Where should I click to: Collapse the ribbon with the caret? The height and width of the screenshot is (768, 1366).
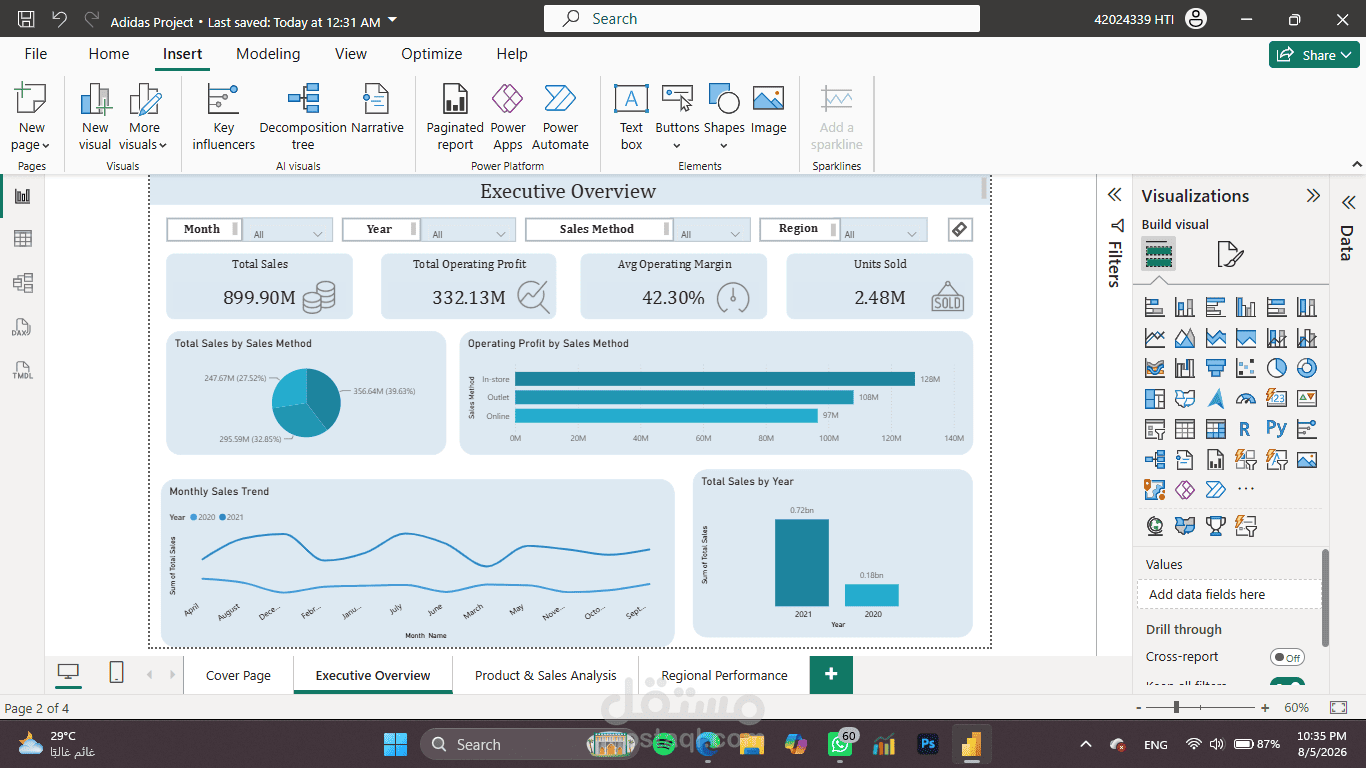tap(1355, 163)
